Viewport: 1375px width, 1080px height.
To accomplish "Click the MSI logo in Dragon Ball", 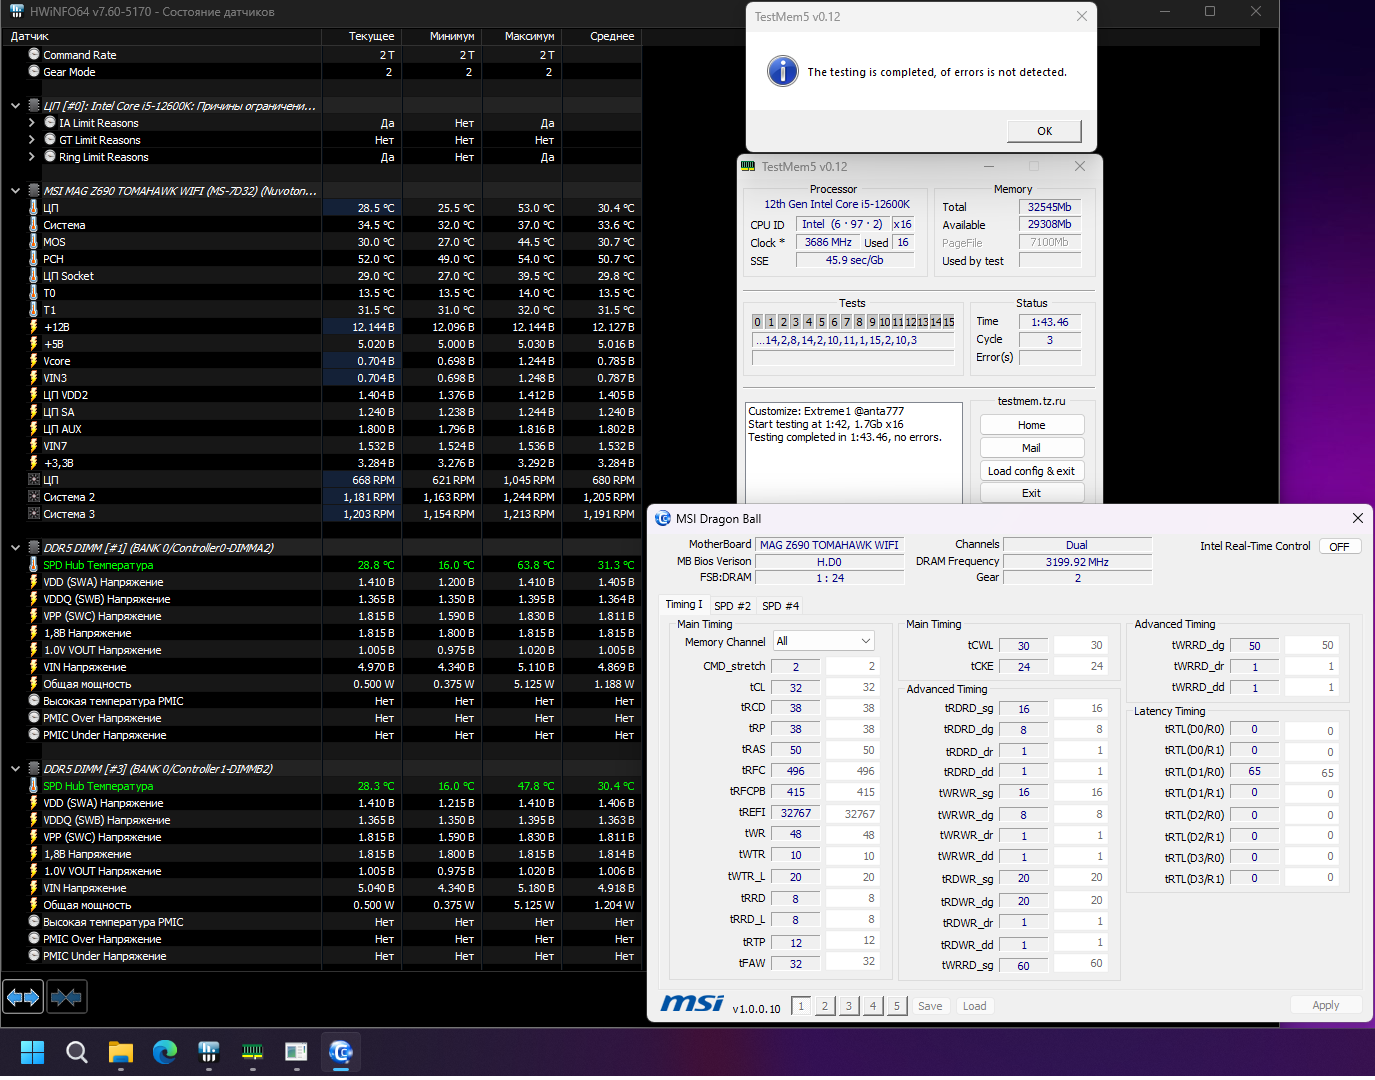I will 692,1003.
